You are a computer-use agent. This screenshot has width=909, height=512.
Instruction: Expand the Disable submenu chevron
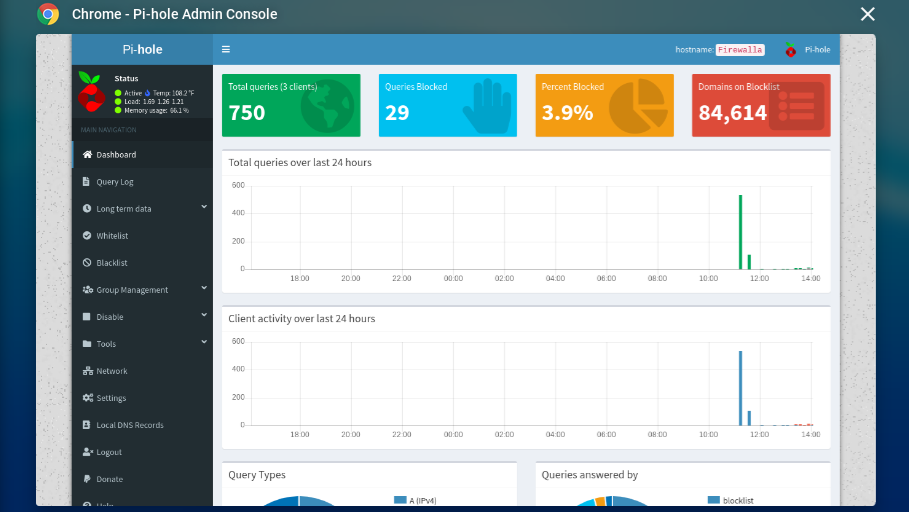tap(204, 315)
